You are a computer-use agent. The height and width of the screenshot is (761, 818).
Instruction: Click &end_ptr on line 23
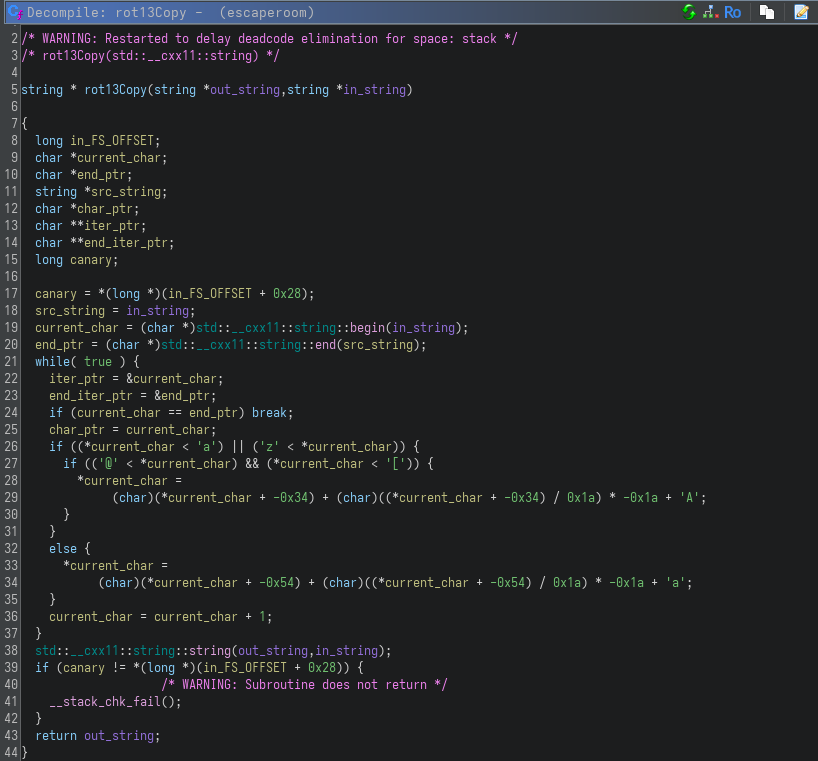click(182, 396)
